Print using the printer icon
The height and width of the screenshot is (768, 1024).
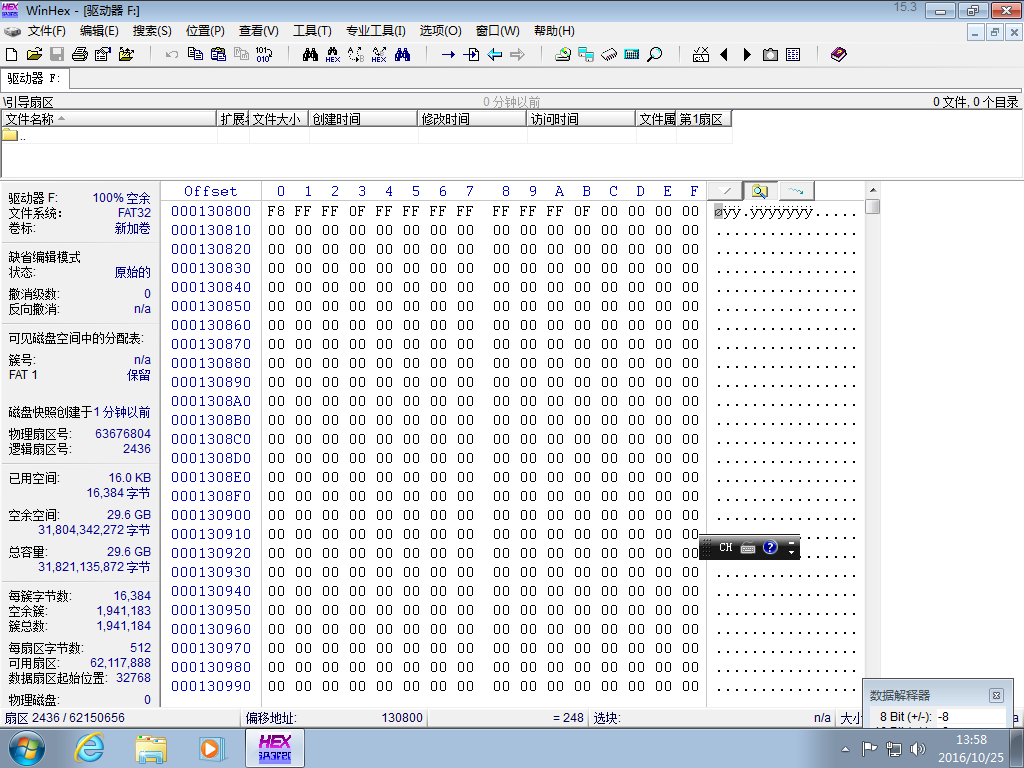coord(80,55)
